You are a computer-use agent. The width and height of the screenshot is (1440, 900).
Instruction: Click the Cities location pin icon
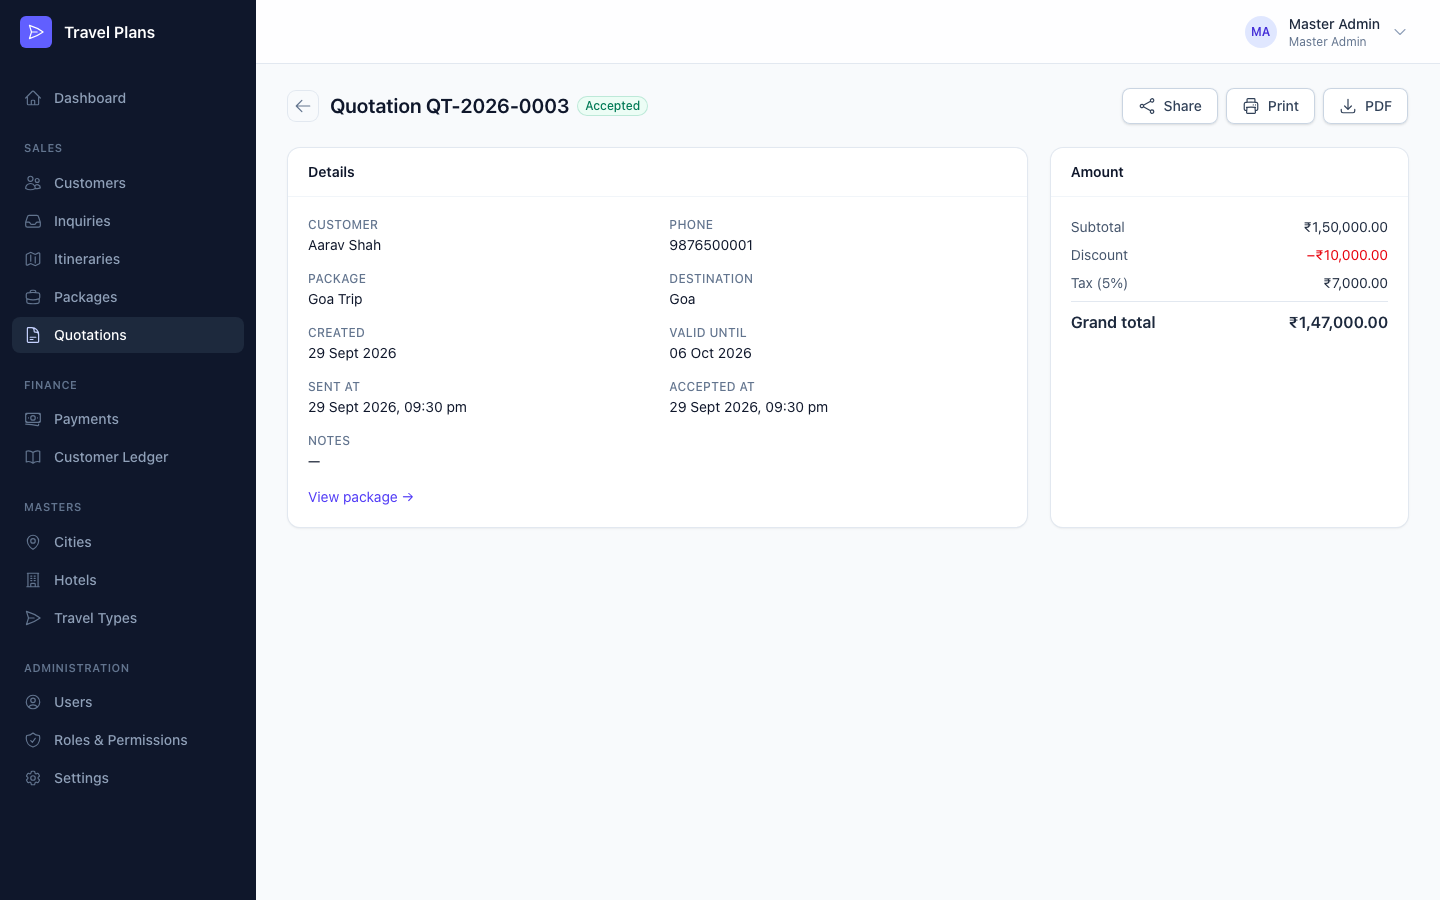pyautogui.click(x=33, y=542)
